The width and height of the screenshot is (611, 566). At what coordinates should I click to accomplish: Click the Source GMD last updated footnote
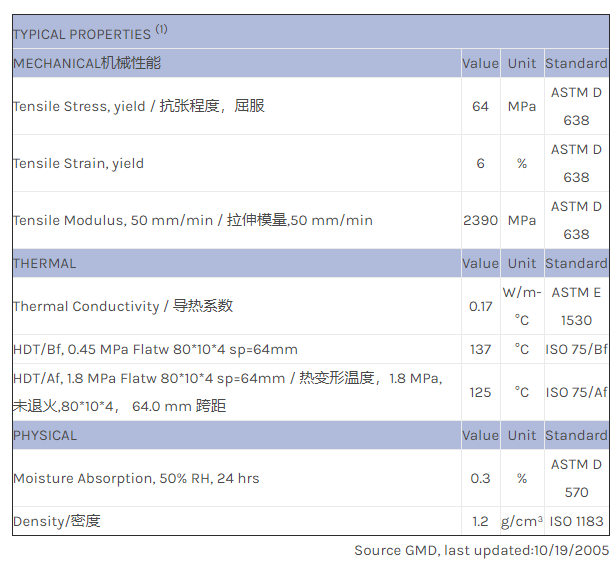click(481, 550)
